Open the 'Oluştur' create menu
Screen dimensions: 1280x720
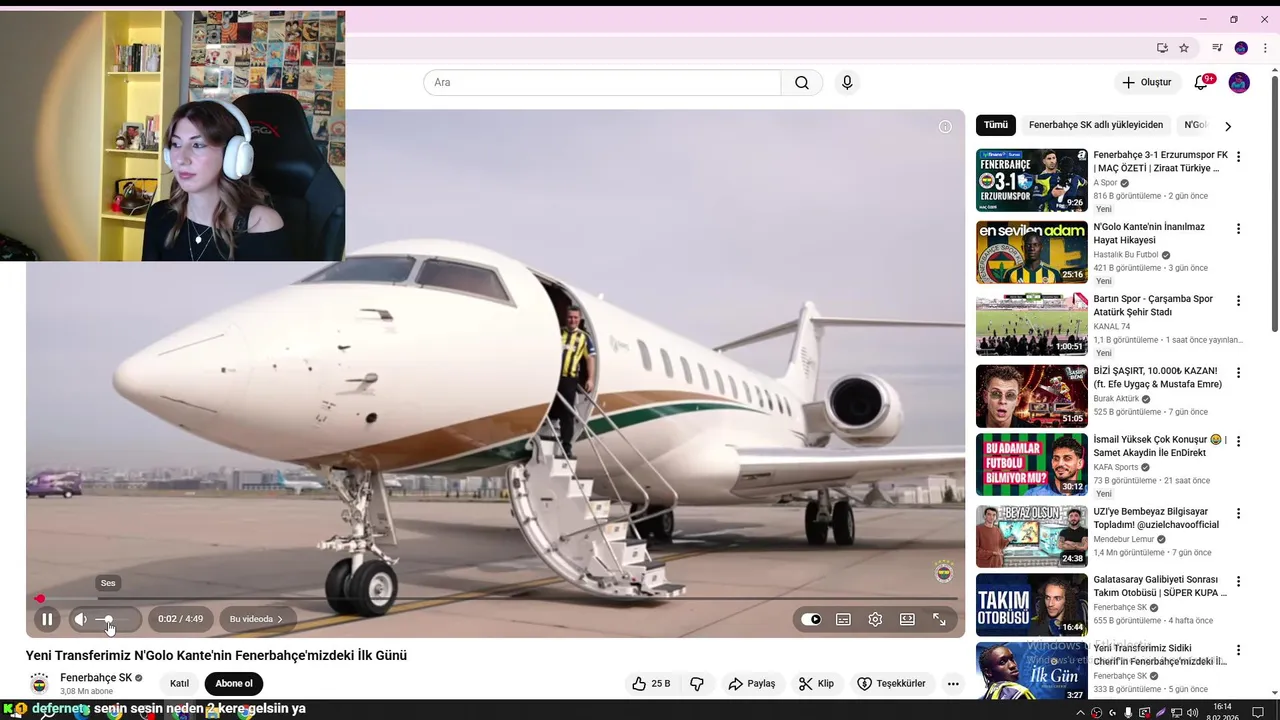1146,83
